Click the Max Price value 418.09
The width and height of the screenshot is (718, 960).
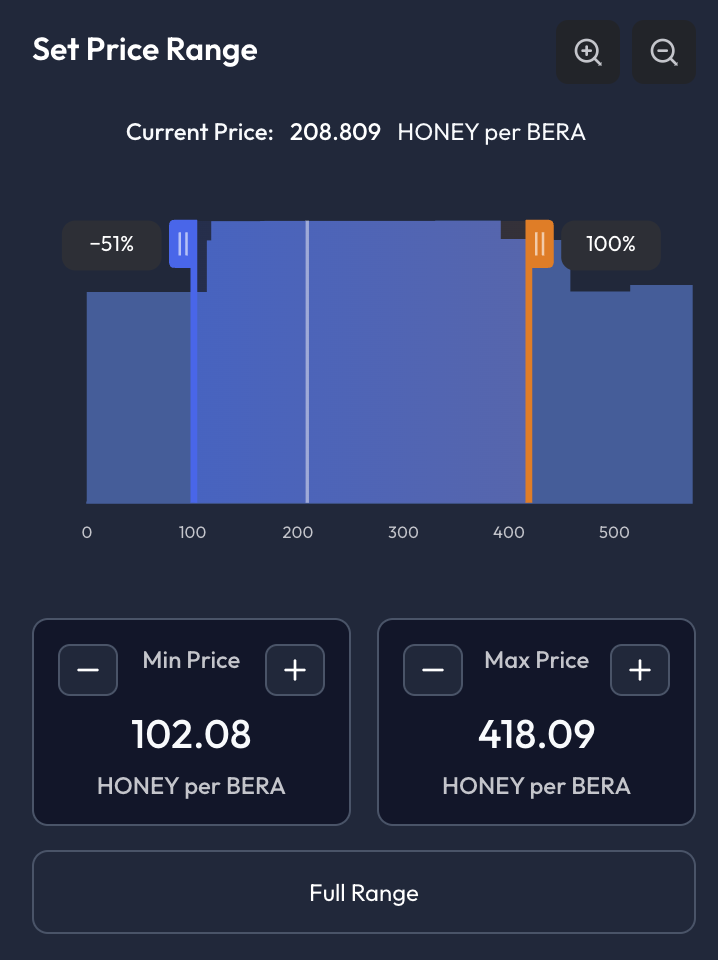tap(536, 735)
